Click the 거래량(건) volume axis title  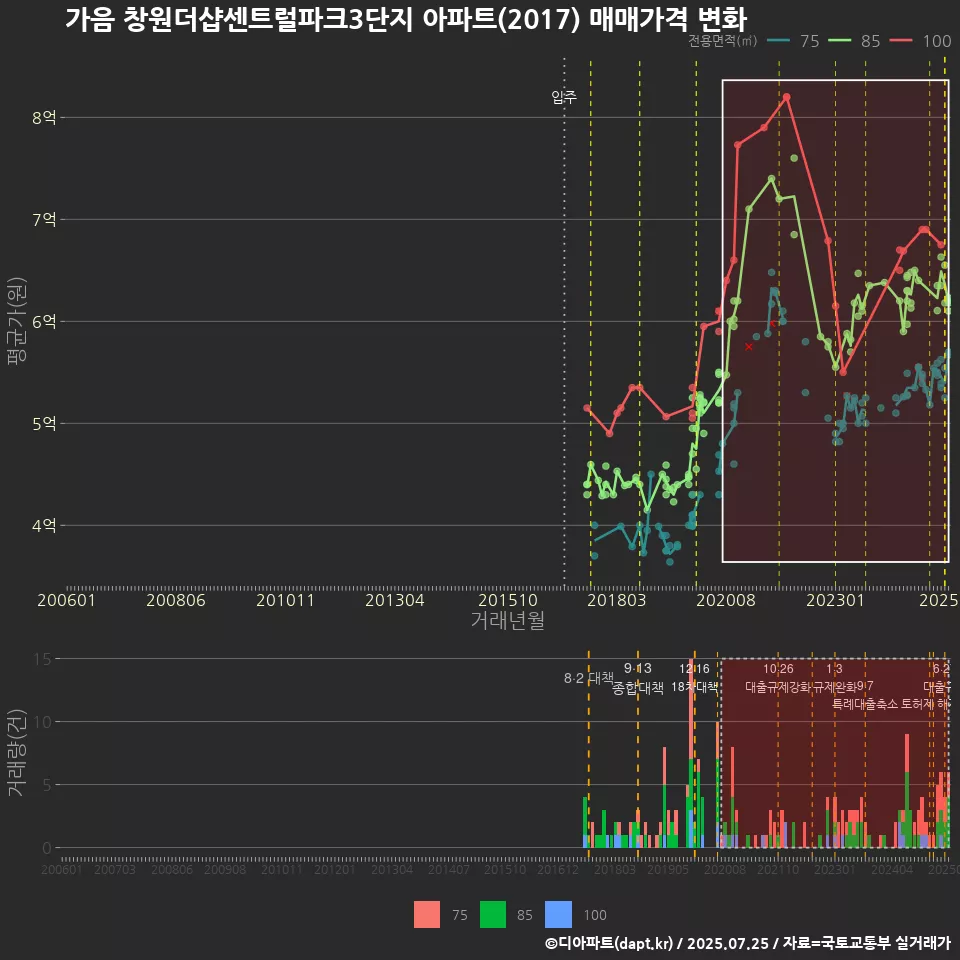click(x=17, y=752)
